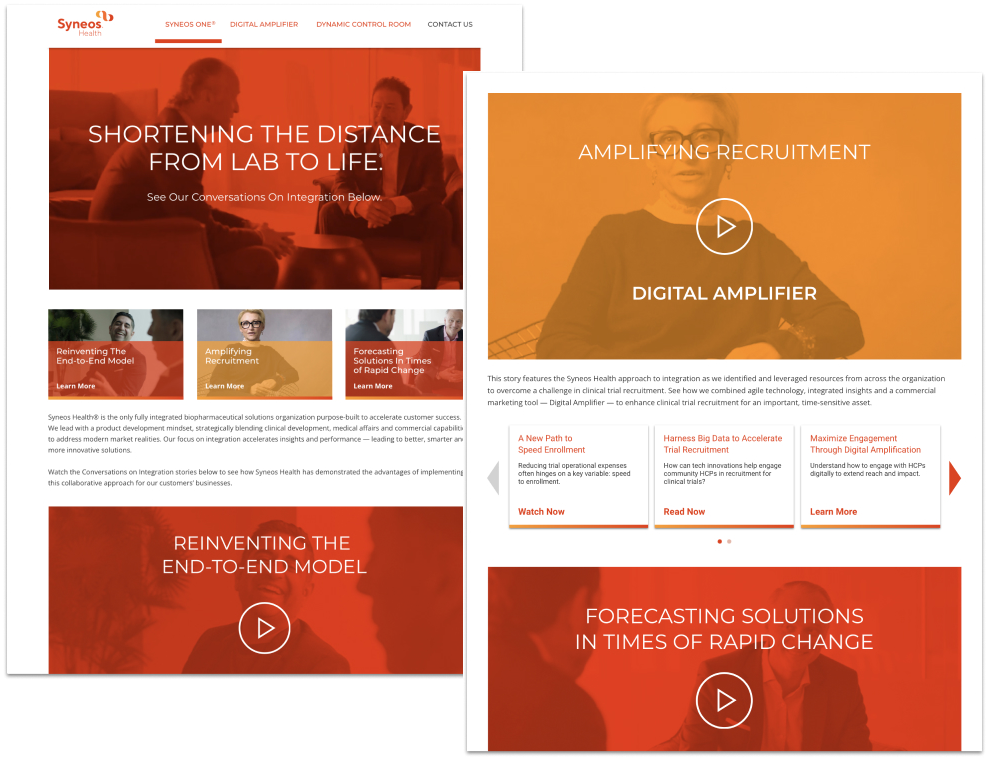The width and height of the screenshot is (989, 763).
Task: Open the Reinventing The End-to-End Model thumbnail
Action: (115, 354)
